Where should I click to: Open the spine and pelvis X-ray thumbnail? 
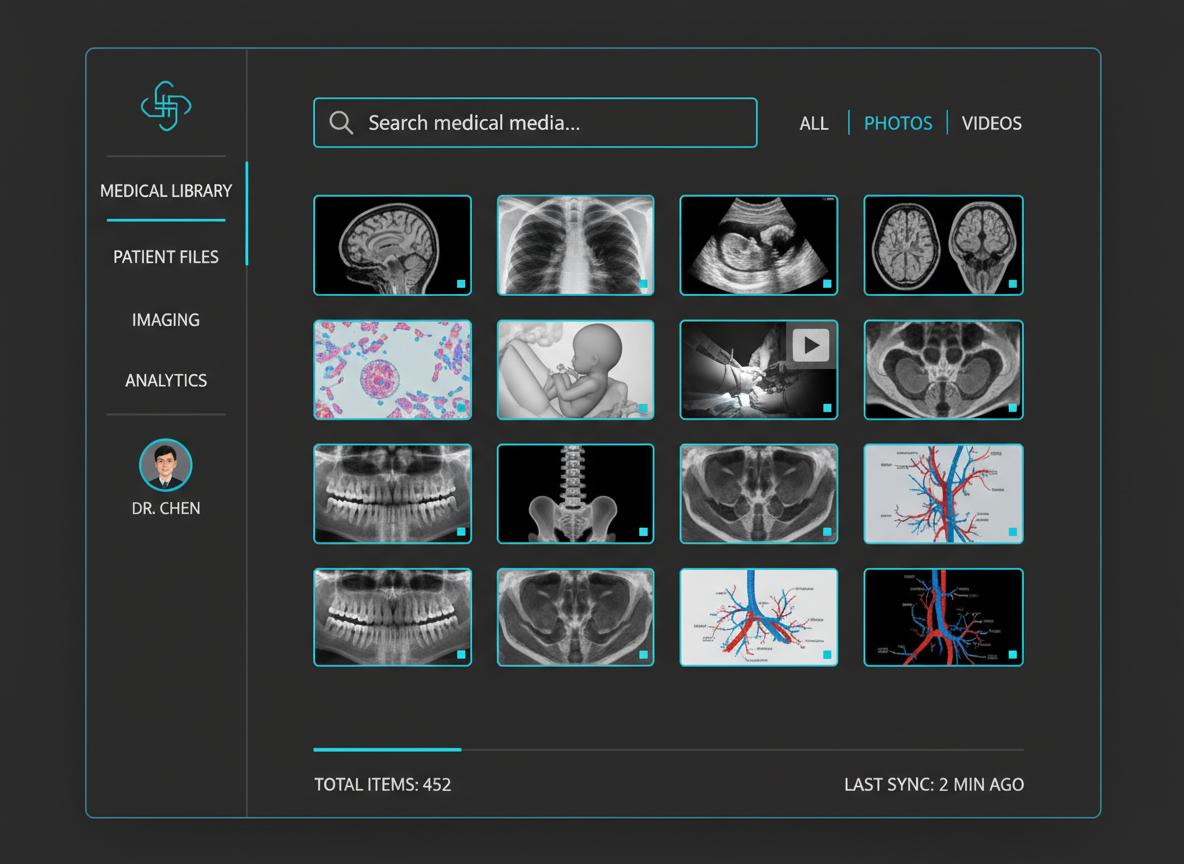tap(575, 494)
